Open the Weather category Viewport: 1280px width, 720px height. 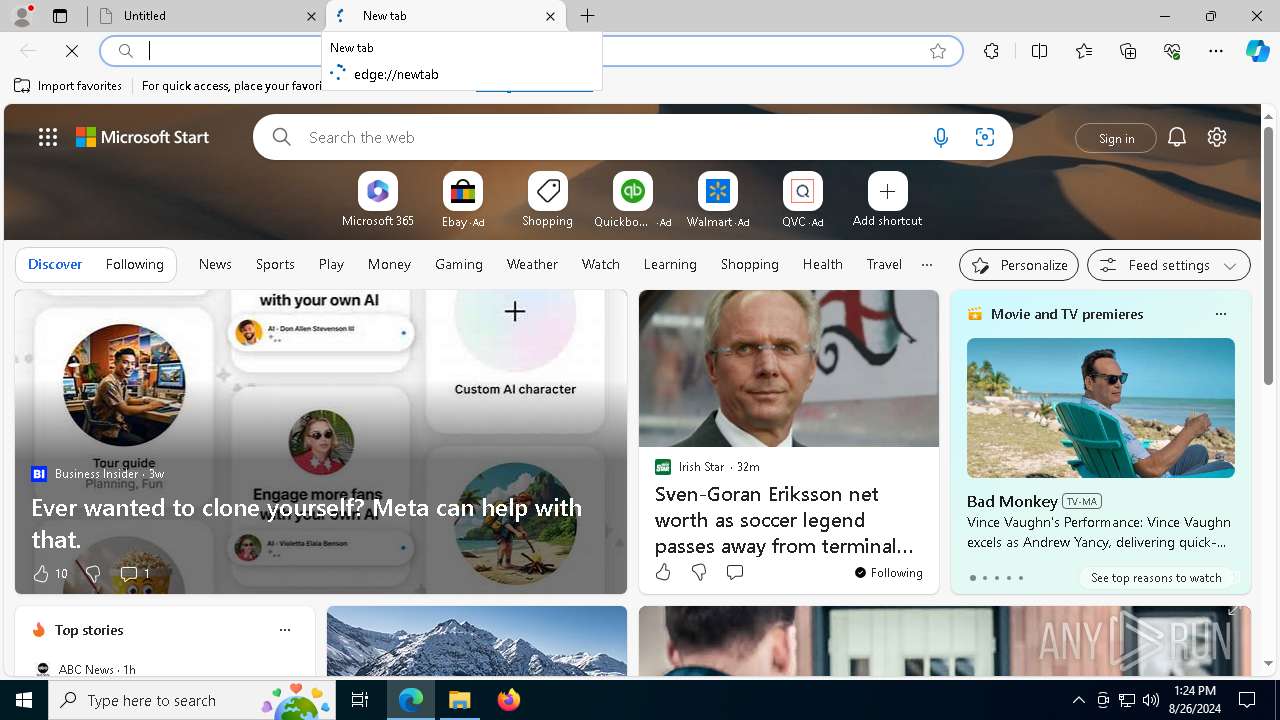coord(532,264)
